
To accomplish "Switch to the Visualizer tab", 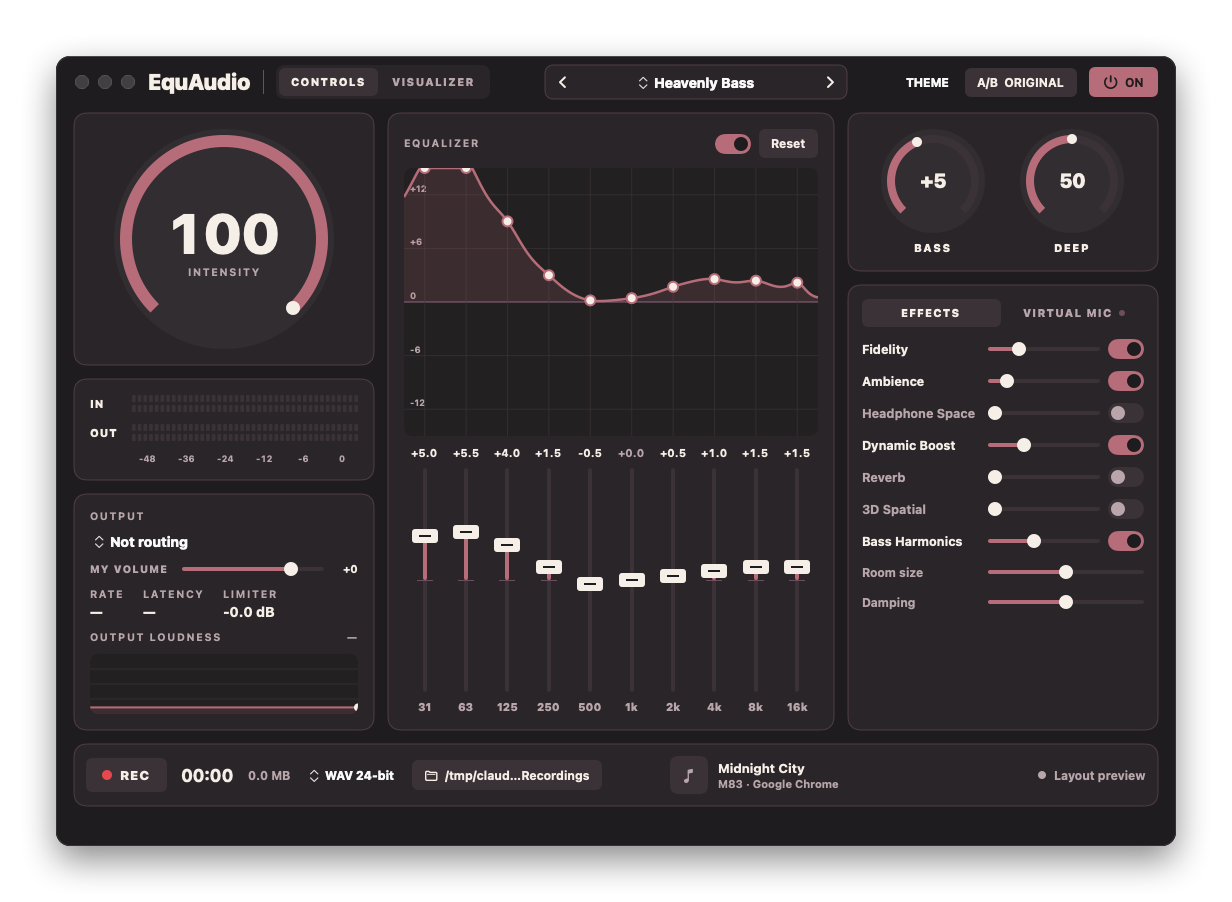I will [433, 82].
